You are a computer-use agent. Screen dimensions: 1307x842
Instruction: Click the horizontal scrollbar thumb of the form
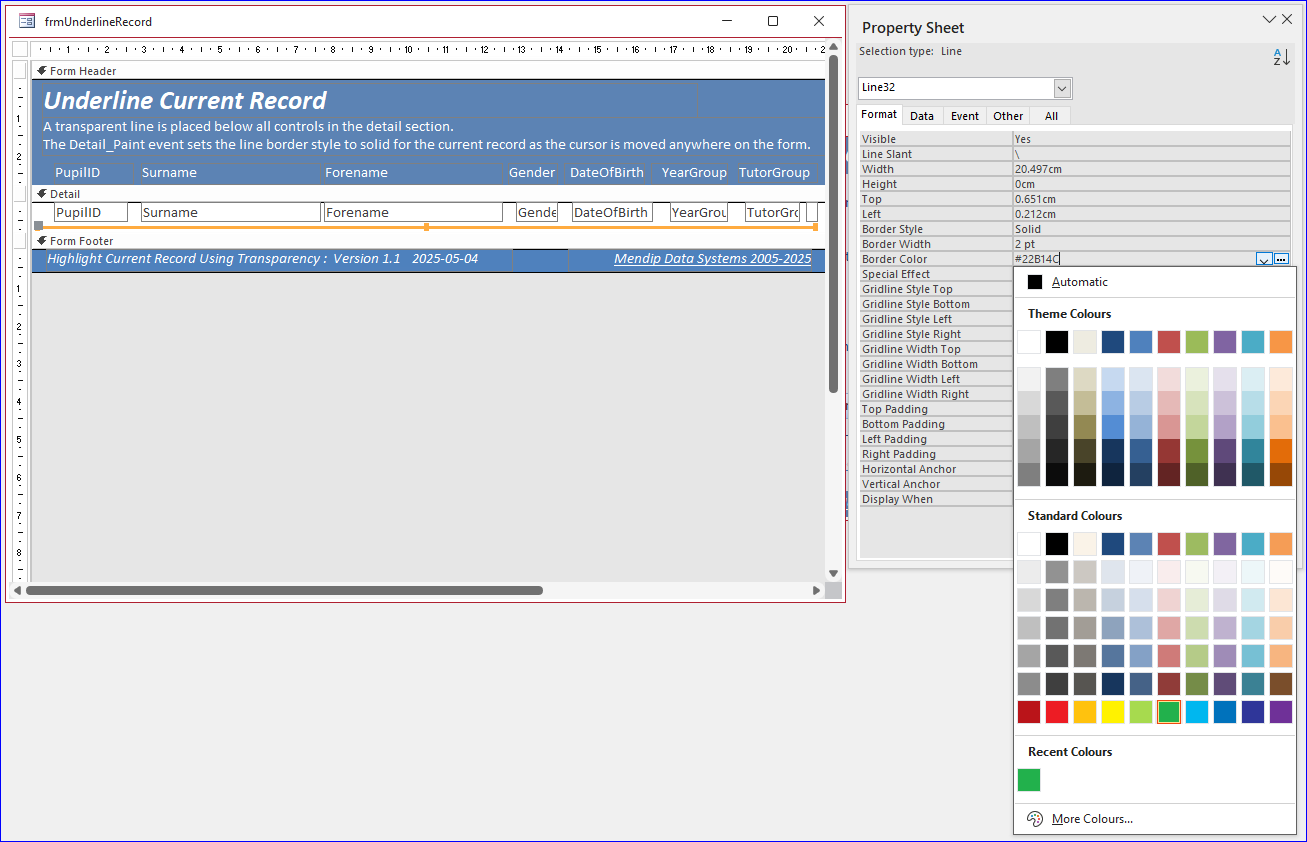tap(284, 590)
